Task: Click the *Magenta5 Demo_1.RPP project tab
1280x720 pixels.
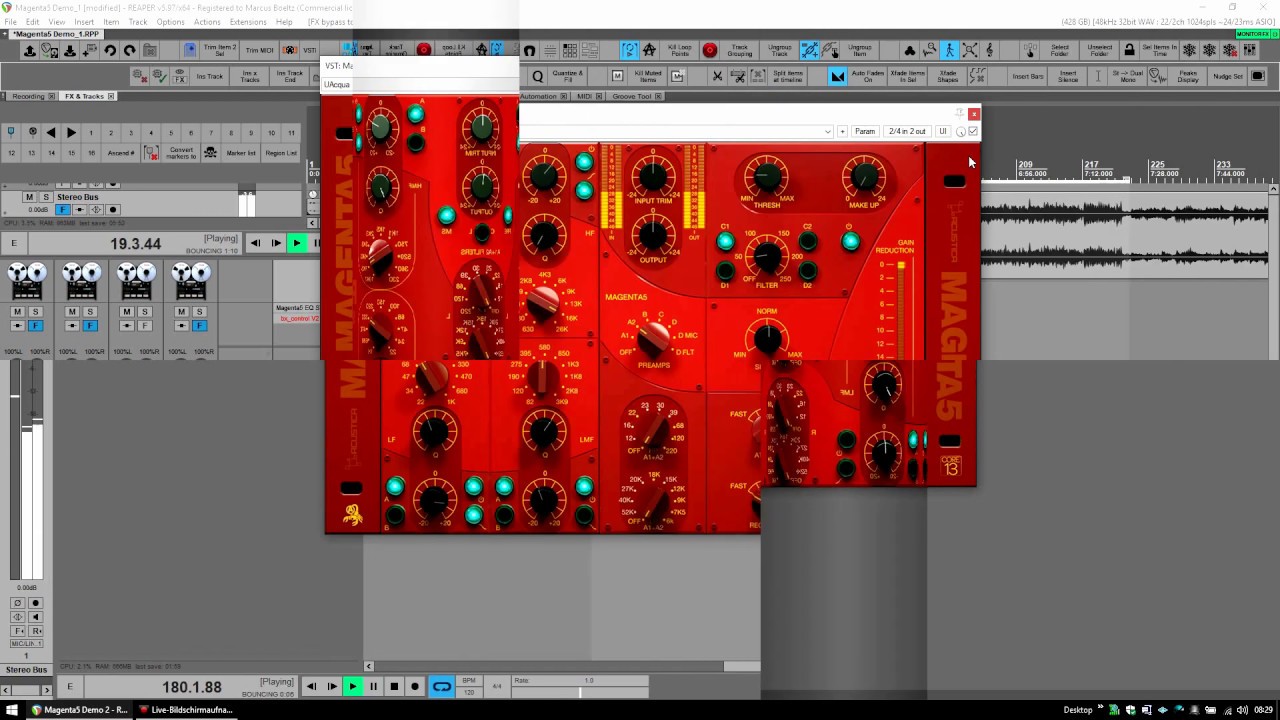Action: (x=55, y=34)
